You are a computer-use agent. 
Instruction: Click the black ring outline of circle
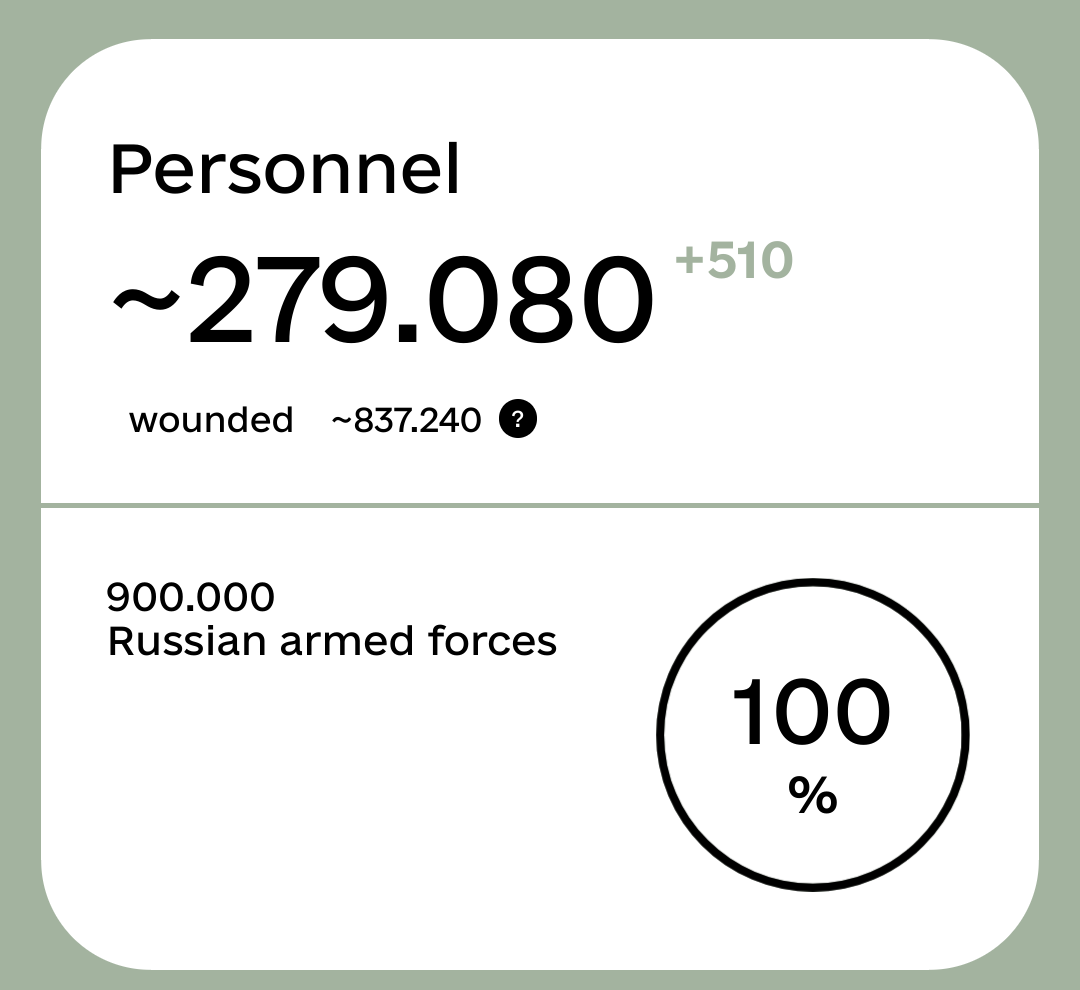(x=813, y=581)
